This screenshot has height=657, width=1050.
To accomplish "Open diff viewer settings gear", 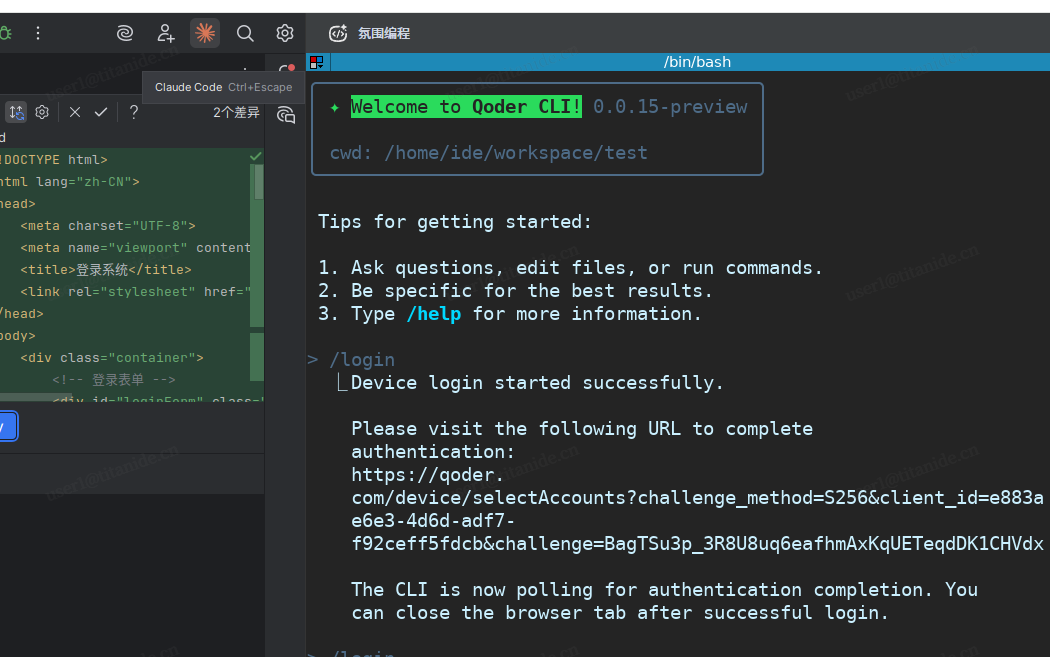I will click(x=42, y=112).
